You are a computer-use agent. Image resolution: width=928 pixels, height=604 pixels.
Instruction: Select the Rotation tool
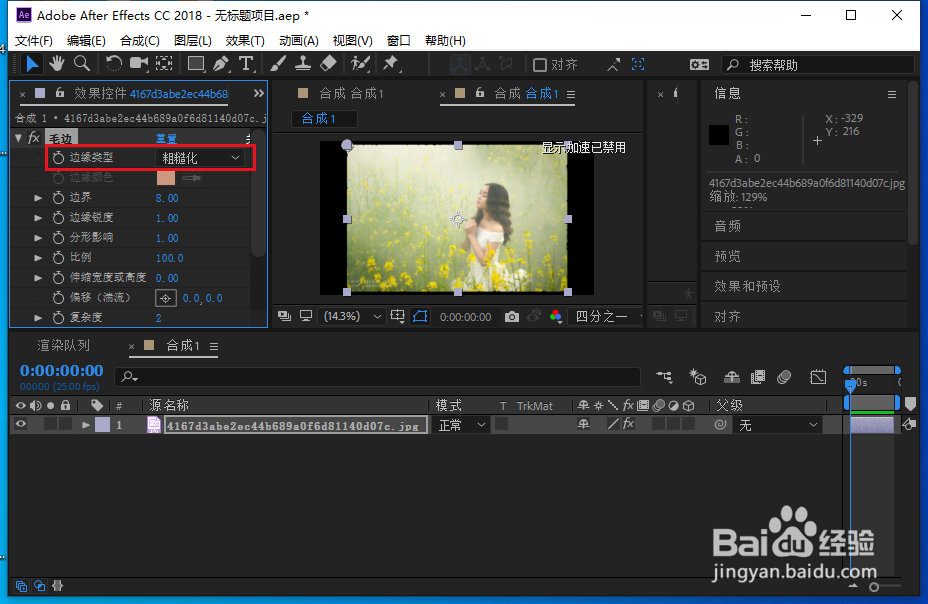(x=113, y=63)
